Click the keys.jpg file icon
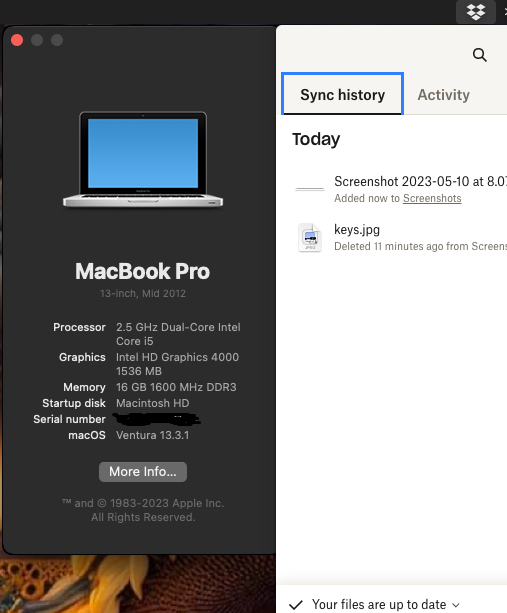Image resolution: width=507 pixels, height=613 pixels. 310,237
